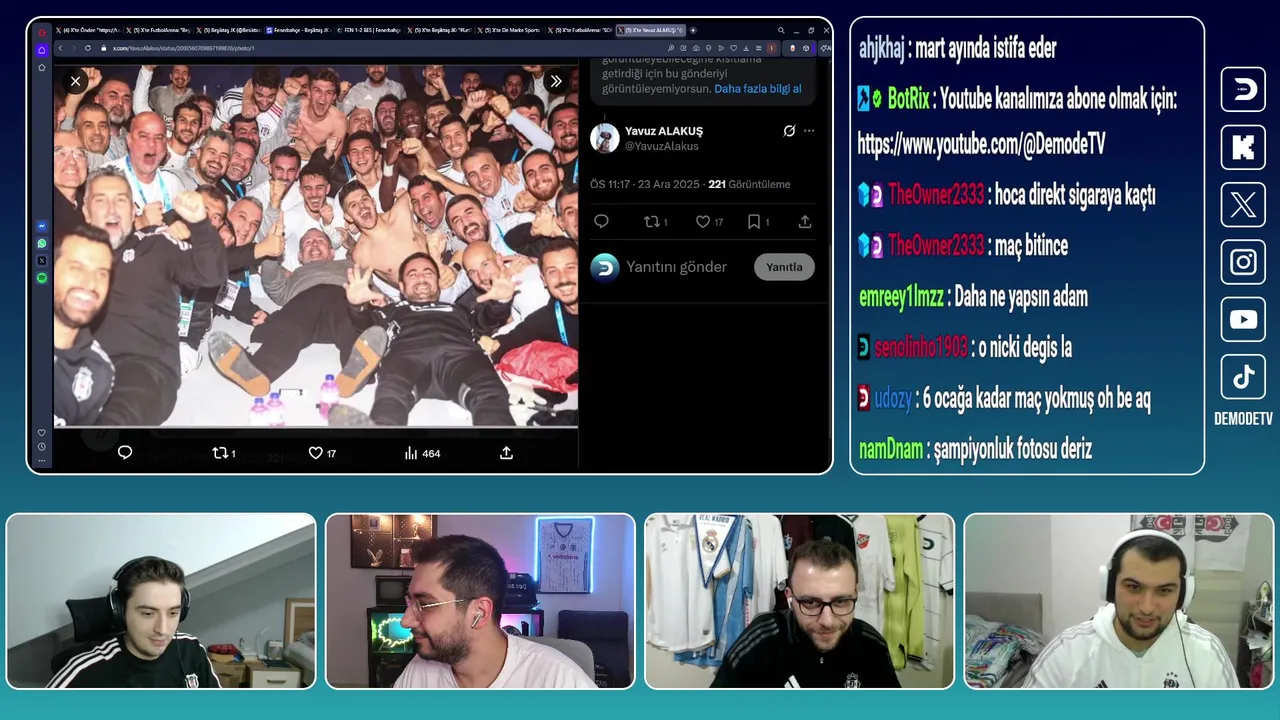This screenshot has height=720, width=1280.
Task: Click the browser address bar URL
Action: (x=184, y=48)
